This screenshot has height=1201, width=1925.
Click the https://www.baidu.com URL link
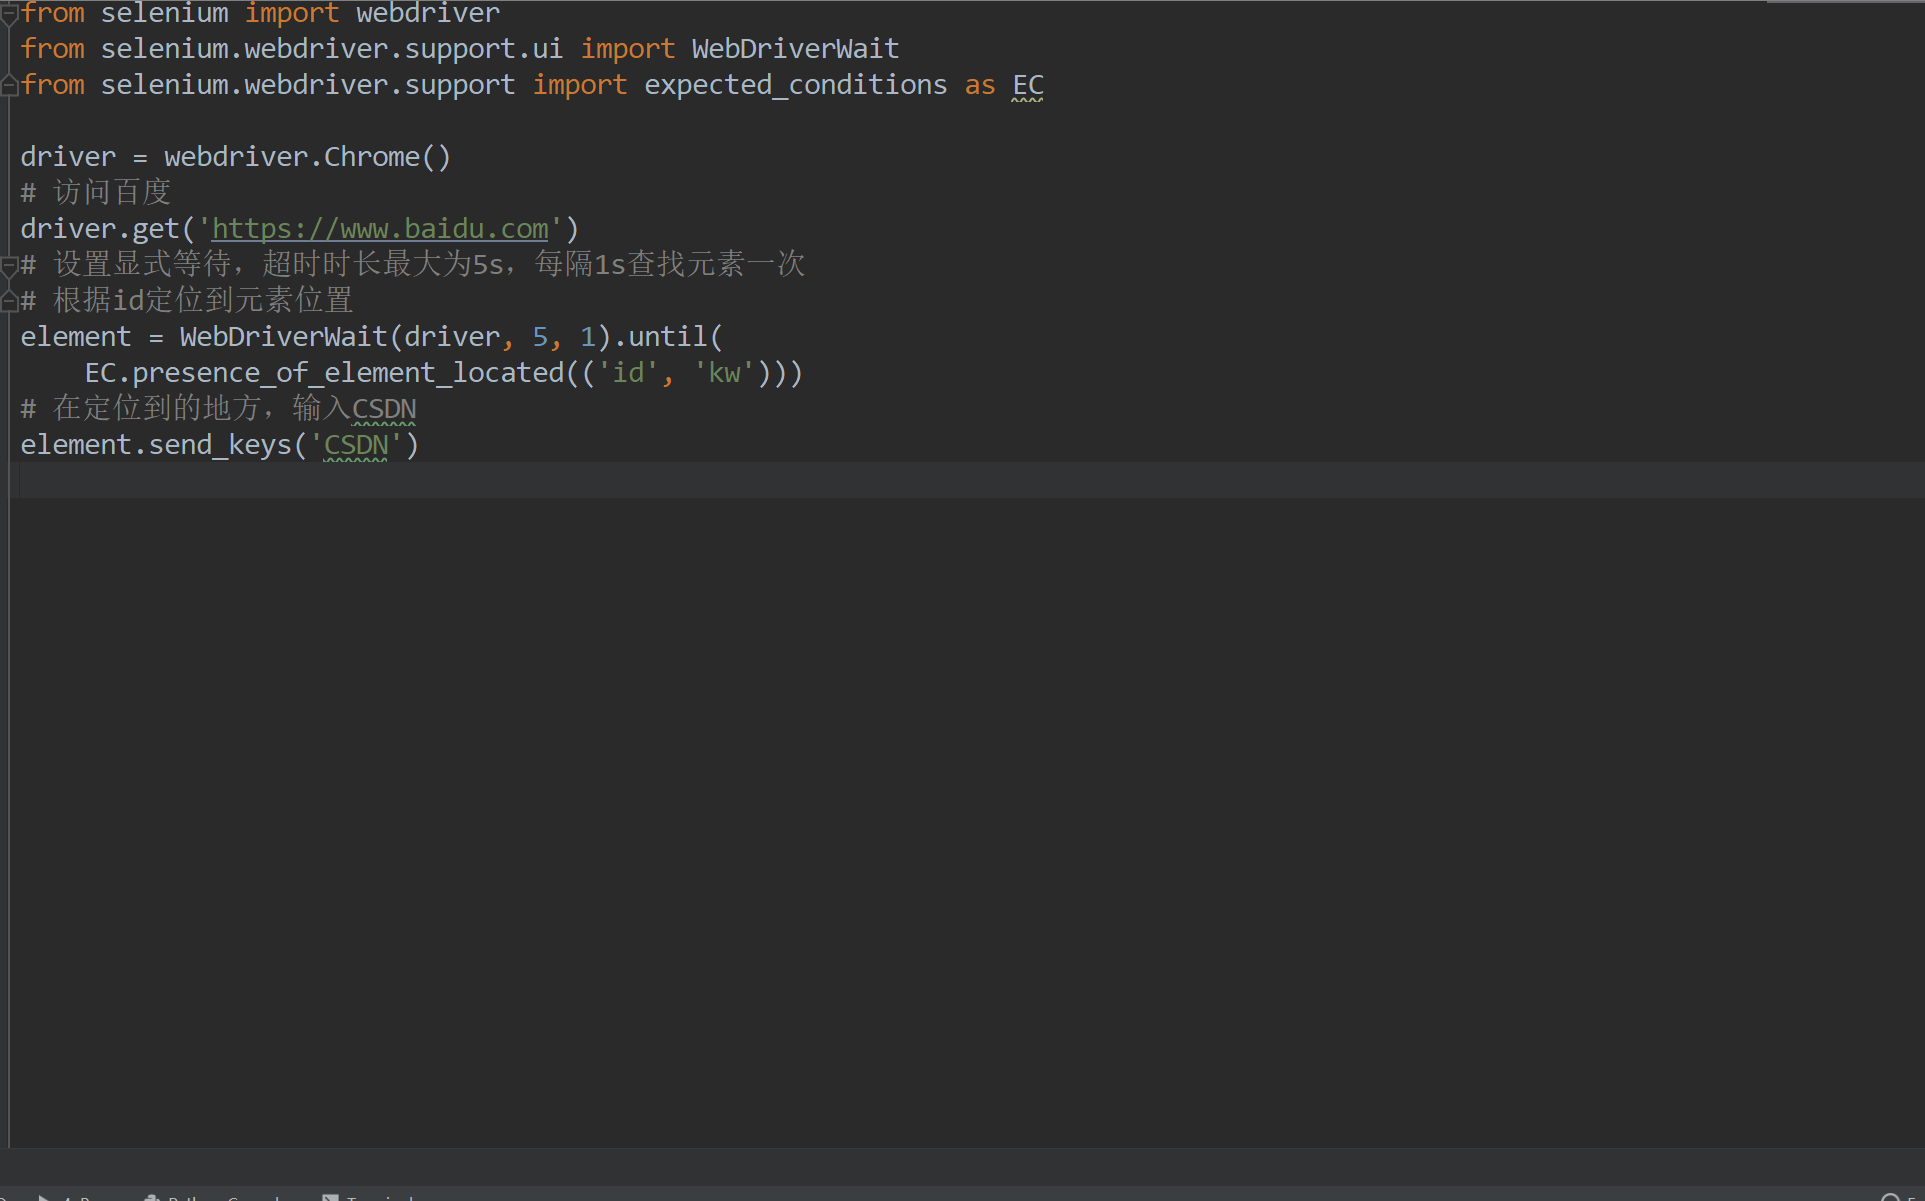click(x=380, y=229)
